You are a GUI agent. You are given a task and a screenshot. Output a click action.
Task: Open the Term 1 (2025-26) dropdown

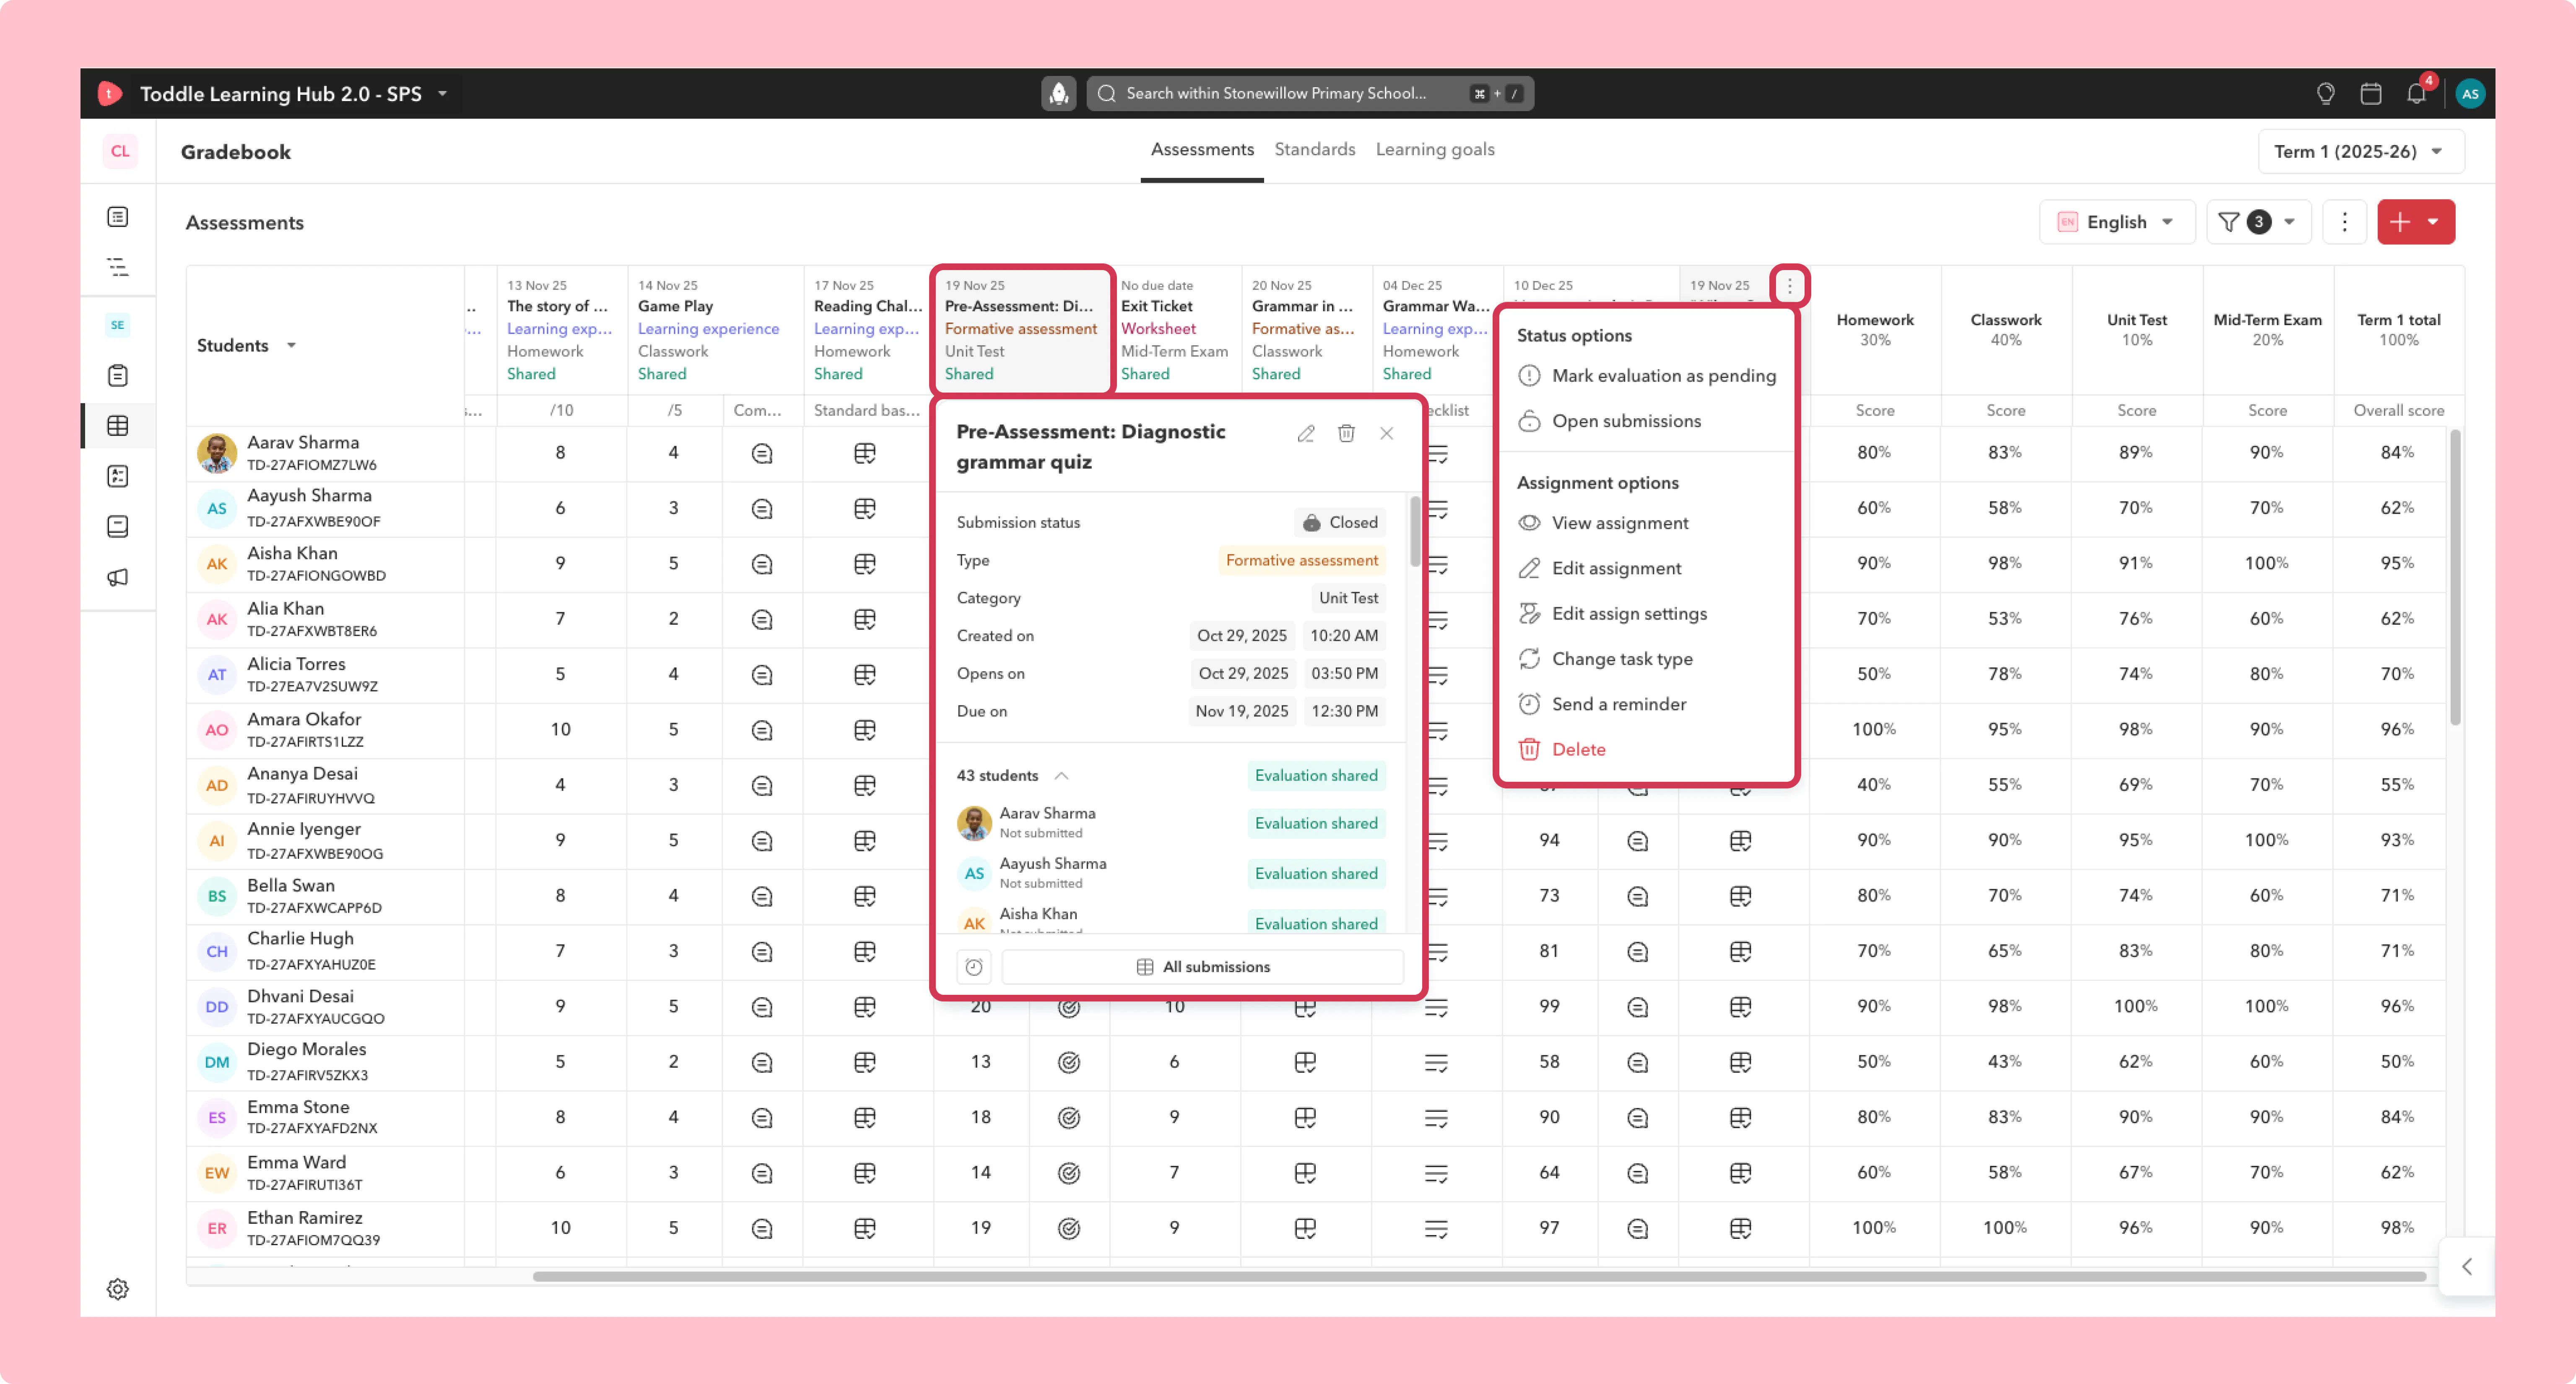click(2360, 151)
